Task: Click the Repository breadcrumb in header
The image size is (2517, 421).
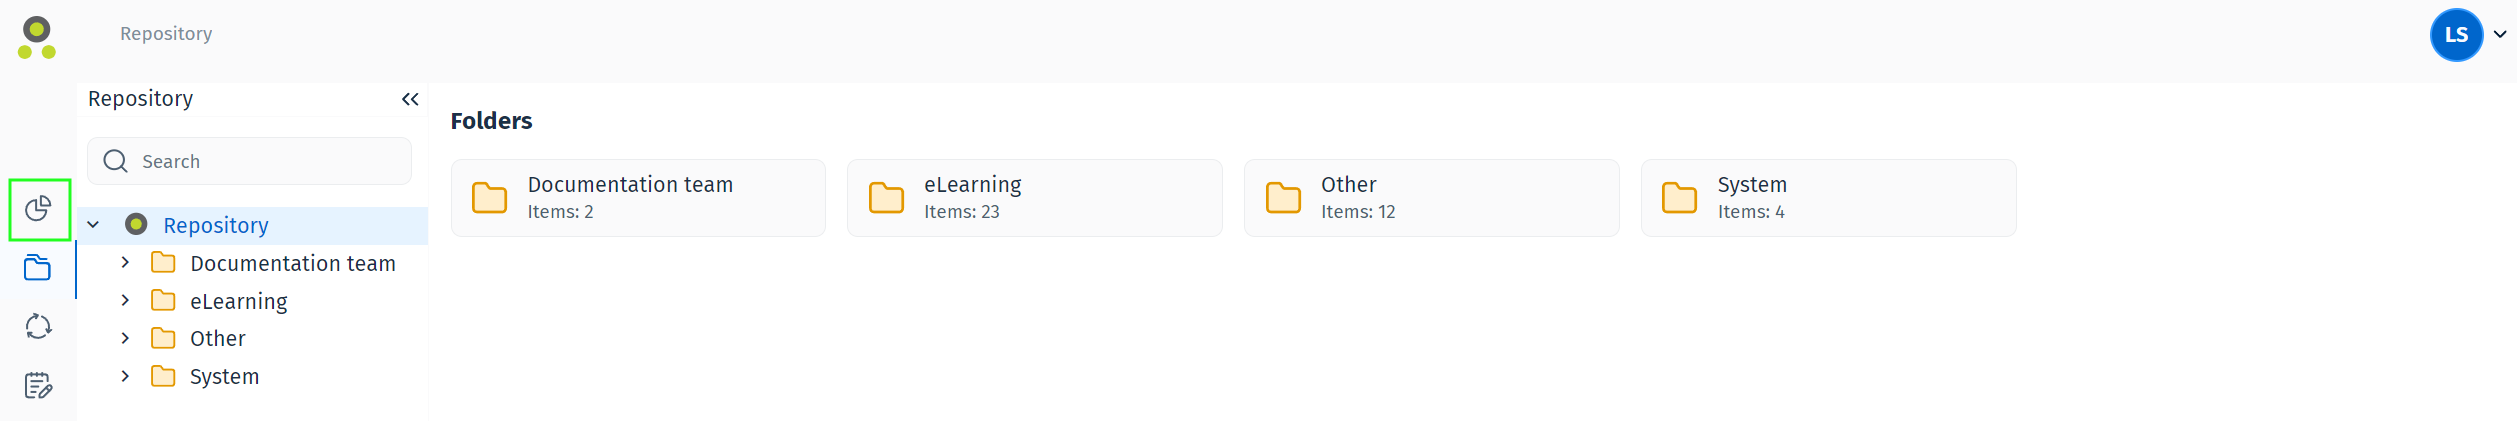Action: [x=166, y=34]
